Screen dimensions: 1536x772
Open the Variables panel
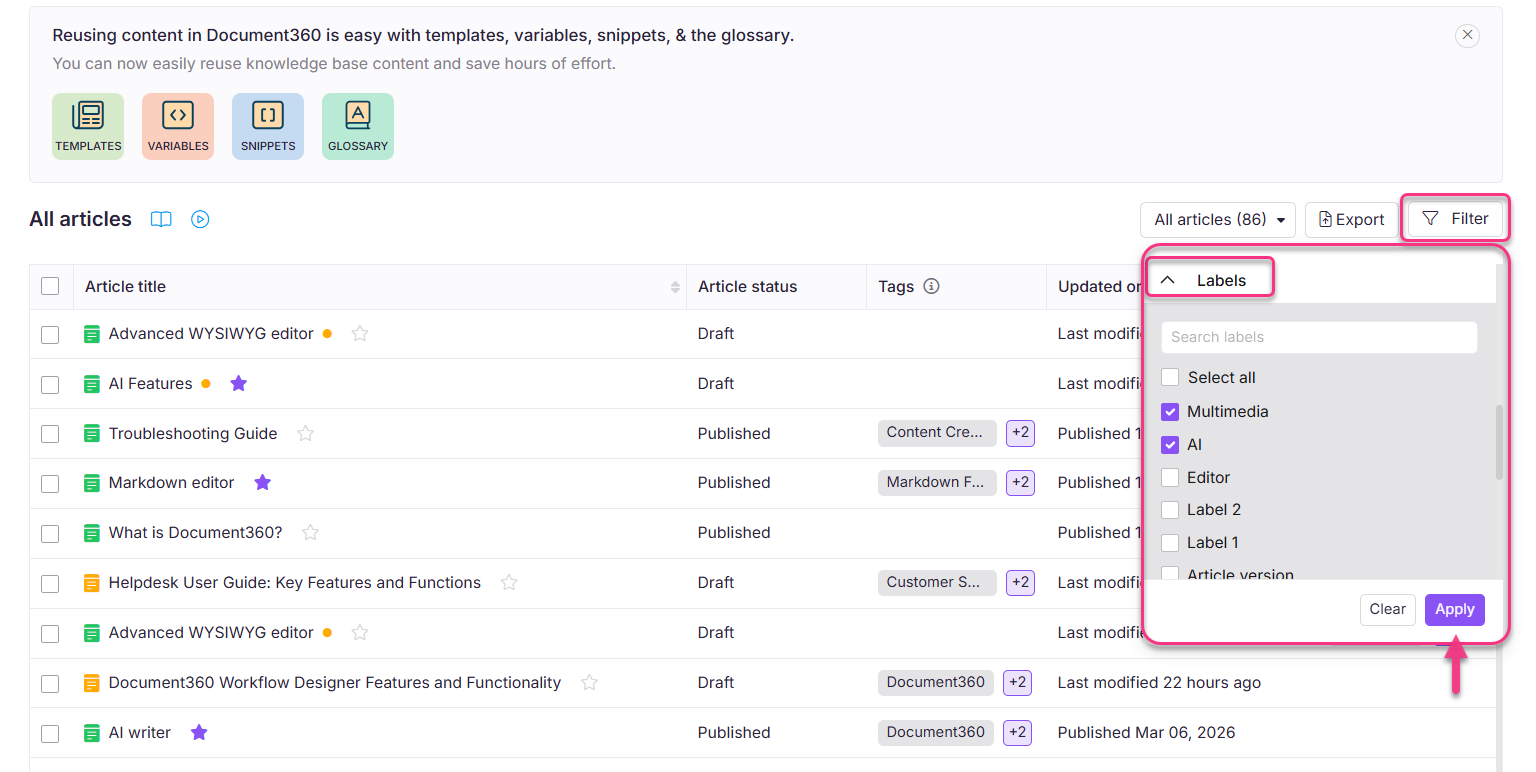[177, 125]
